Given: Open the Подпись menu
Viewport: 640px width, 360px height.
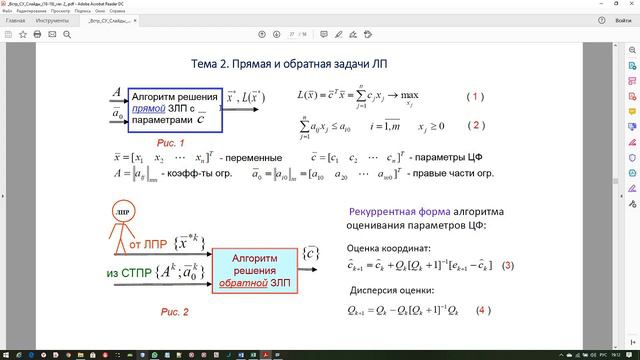Looking at the screenshot, I should [83, 11].
